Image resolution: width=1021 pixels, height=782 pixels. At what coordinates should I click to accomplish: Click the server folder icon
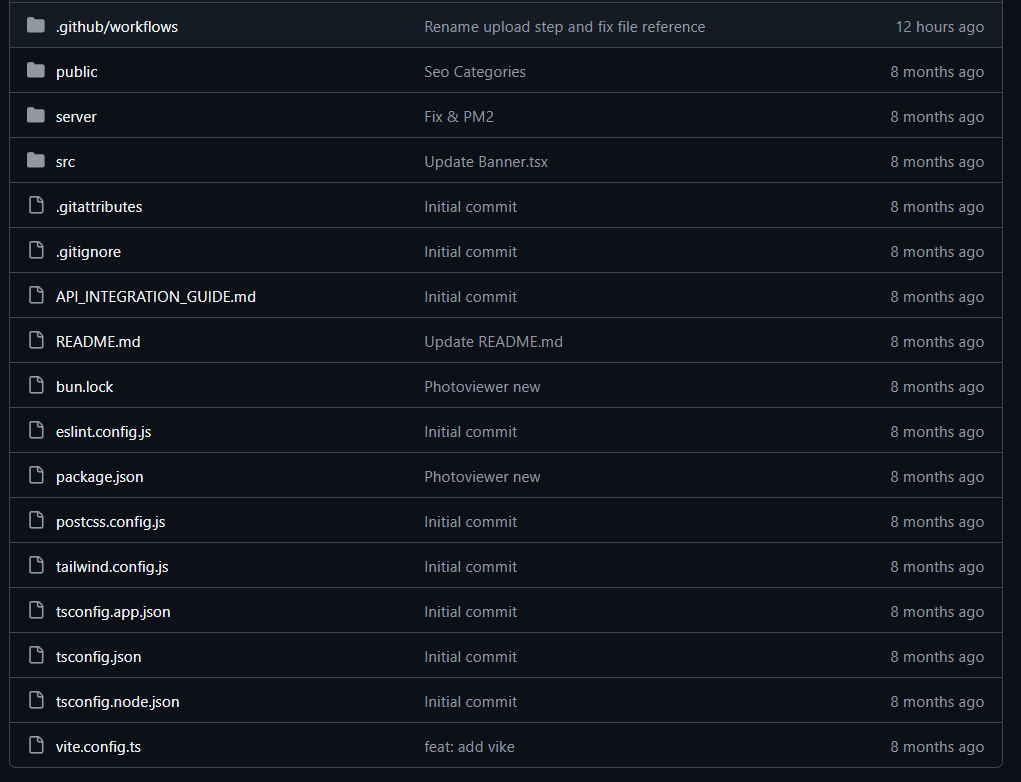[x=37, y=116]
